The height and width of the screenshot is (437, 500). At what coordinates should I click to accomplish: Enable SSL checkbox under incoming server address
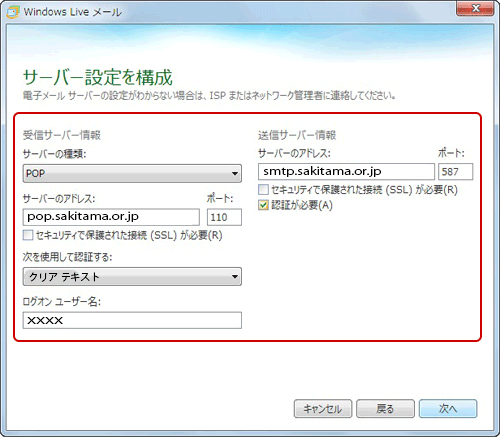28,235
